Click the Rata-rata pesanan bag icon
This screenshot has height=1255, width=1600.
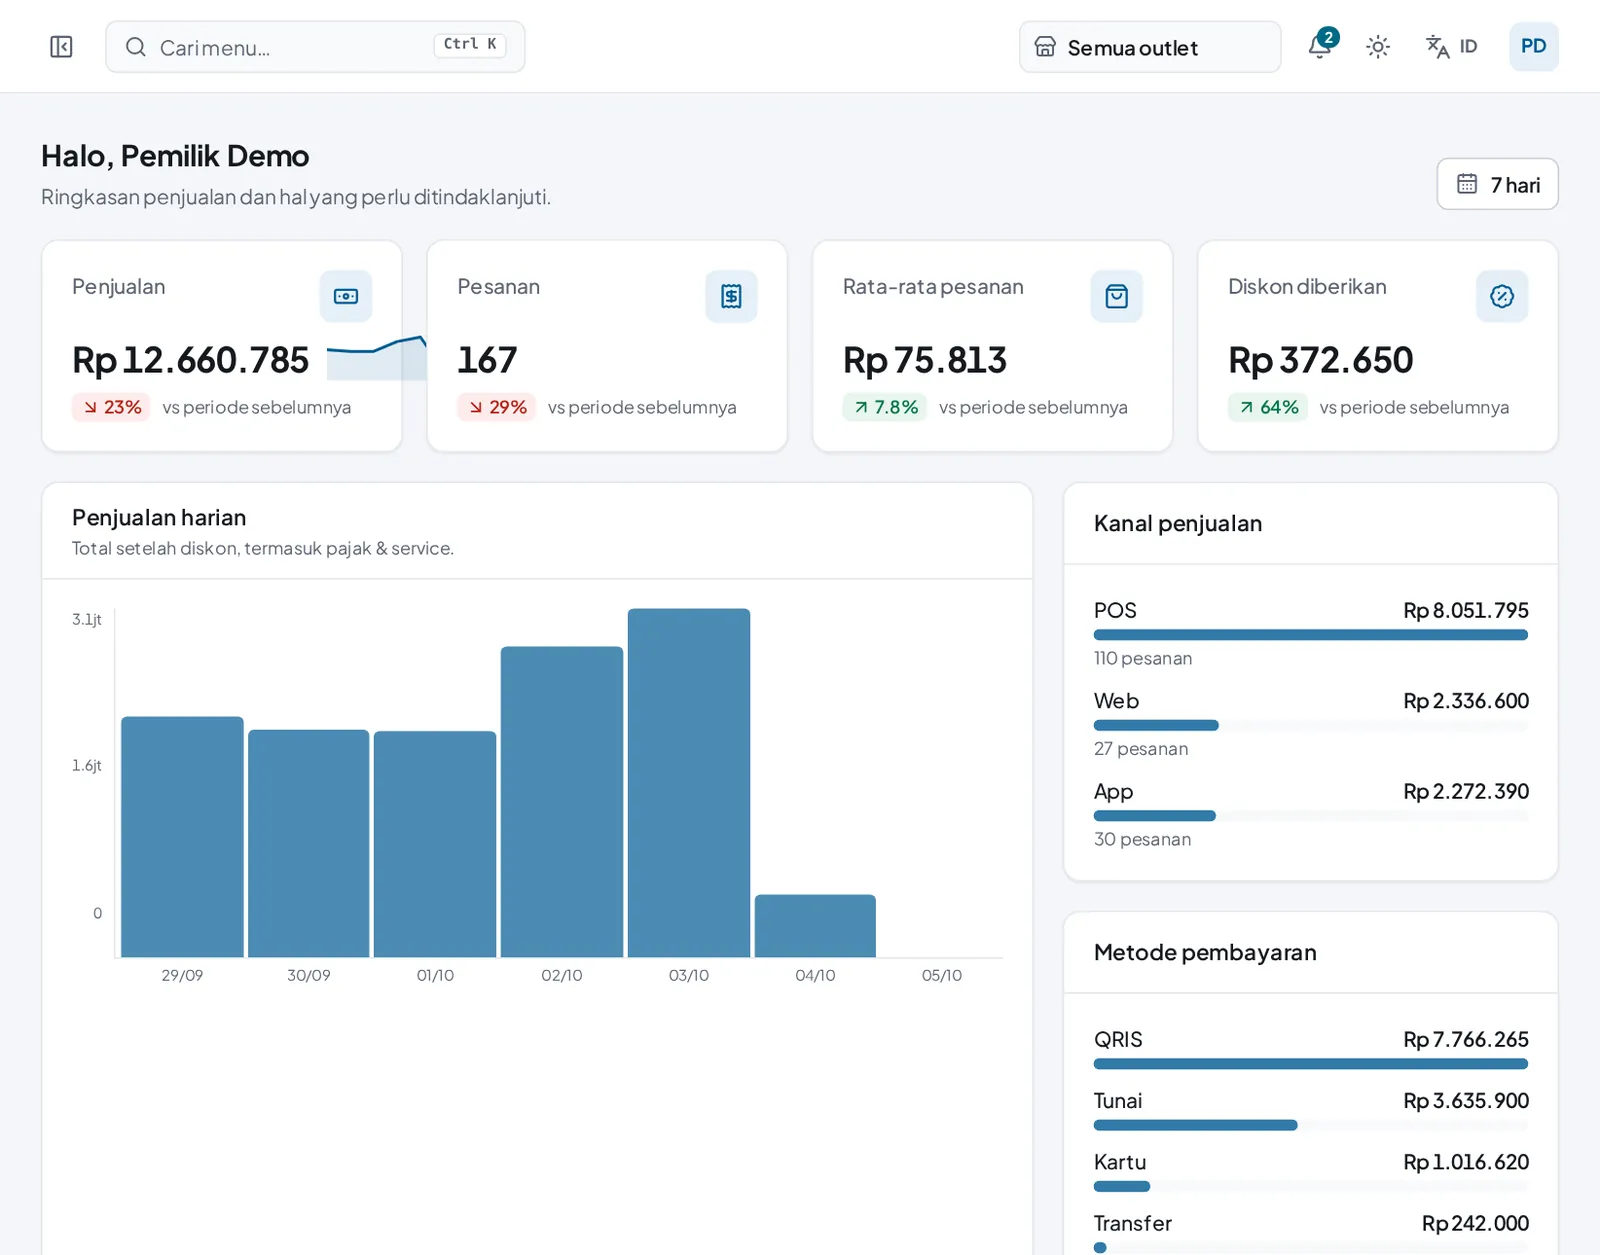coord(1117,296)
